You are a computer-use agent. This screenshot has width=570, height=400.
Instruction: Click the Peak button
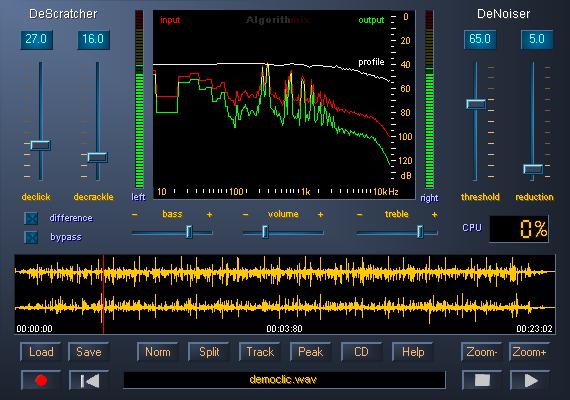click(x=310, y=352)
